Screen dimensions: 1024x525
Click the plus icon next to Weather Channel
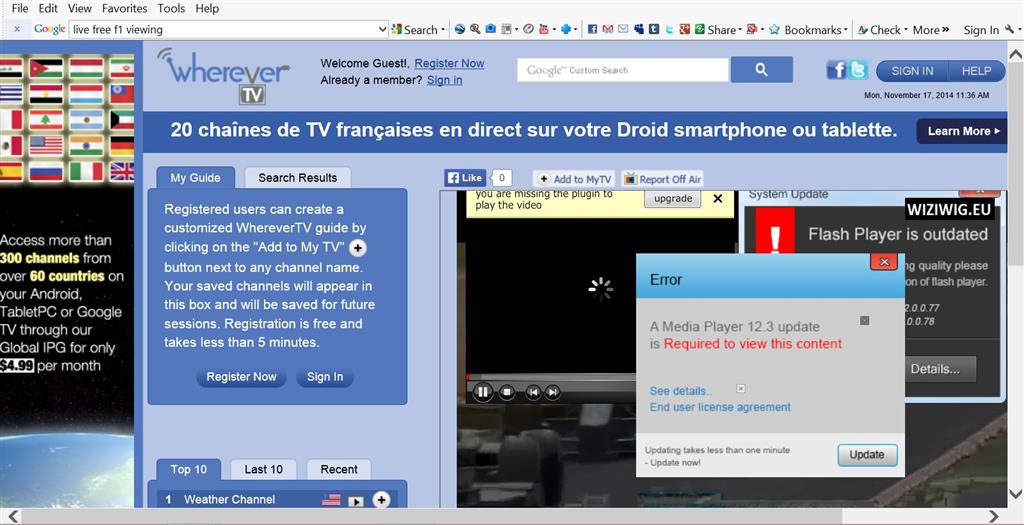click(x=381, y=500)
